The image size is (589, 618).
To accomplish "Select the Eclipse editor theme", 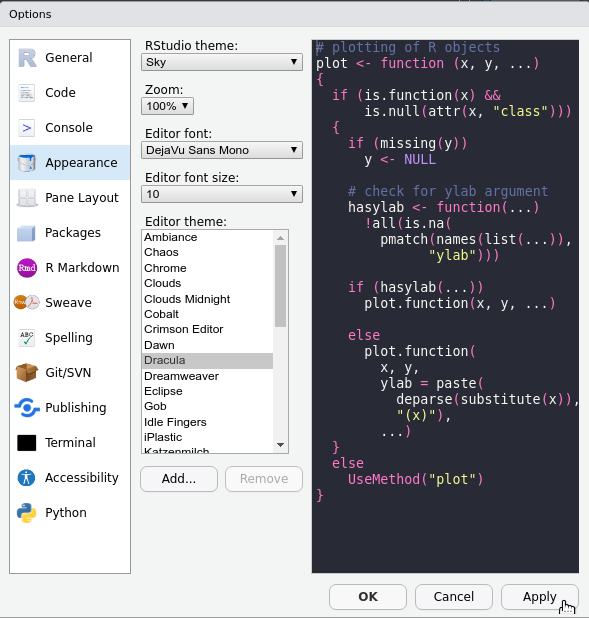I will pos(207,391).
